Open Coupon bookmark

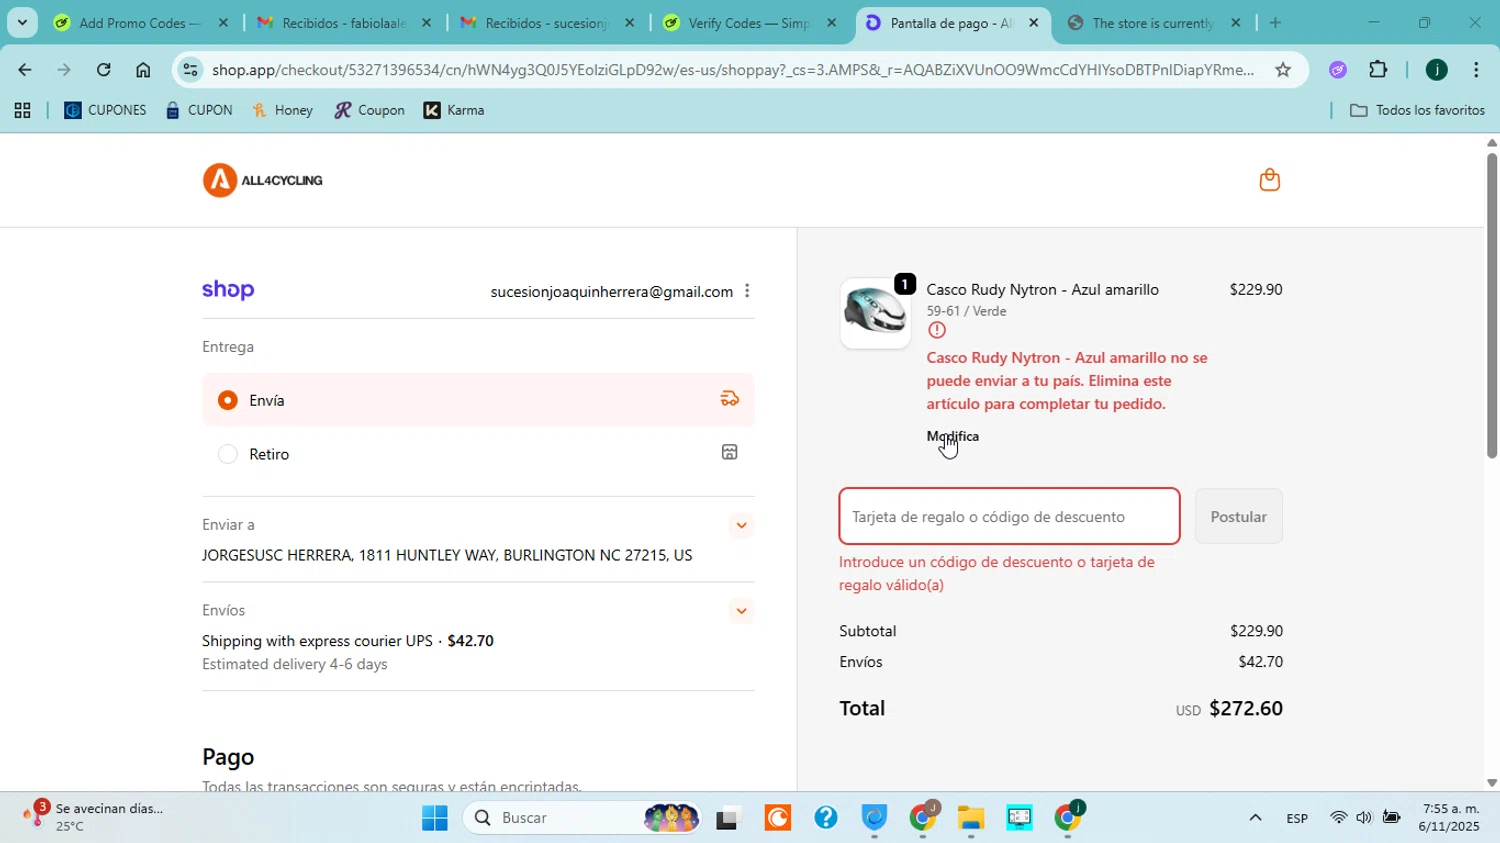tap(369, 110)
